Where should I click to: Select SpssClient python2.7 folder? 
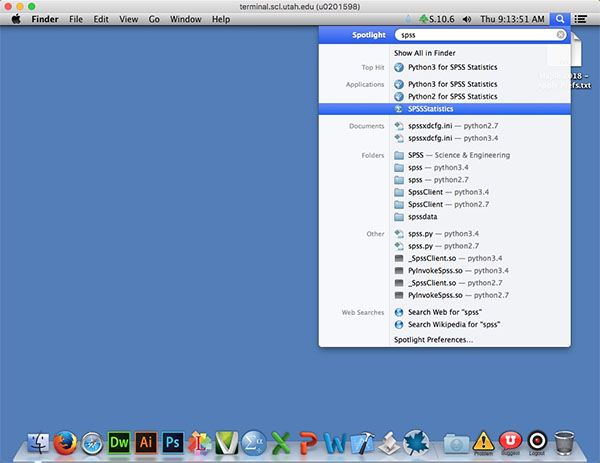point(444,204)
